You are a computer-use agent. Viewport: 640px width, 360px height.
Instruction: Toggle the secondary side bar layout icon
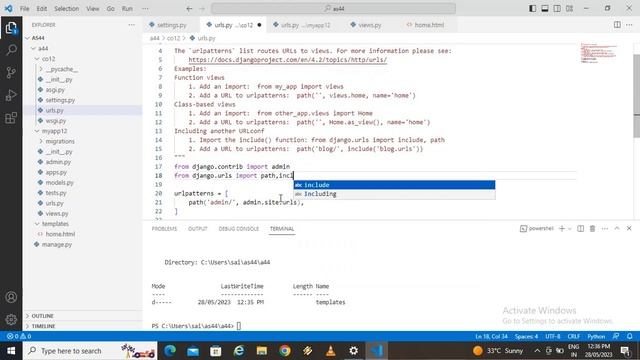[557, 9]
